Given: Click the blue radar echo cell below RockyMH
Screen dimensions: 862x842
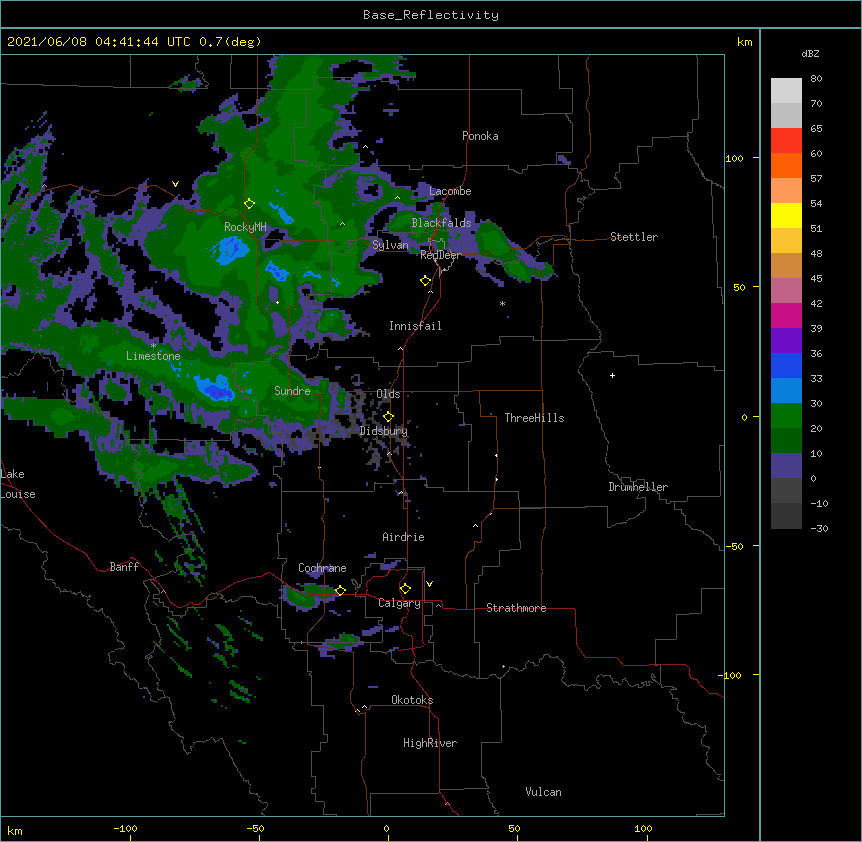Looking at the screenshot, I should pos(231,250).
